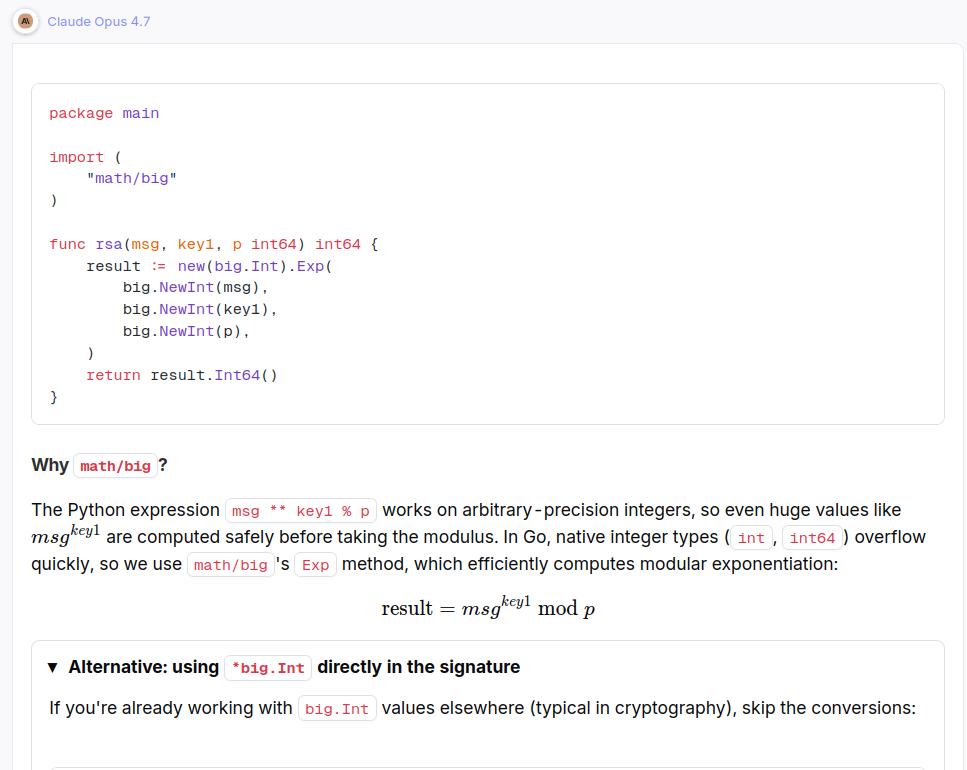Click the 'big.NewInt(p),' code line
Image resolution: width=967 pixels, height=770 pixels.
click(186, 332)
